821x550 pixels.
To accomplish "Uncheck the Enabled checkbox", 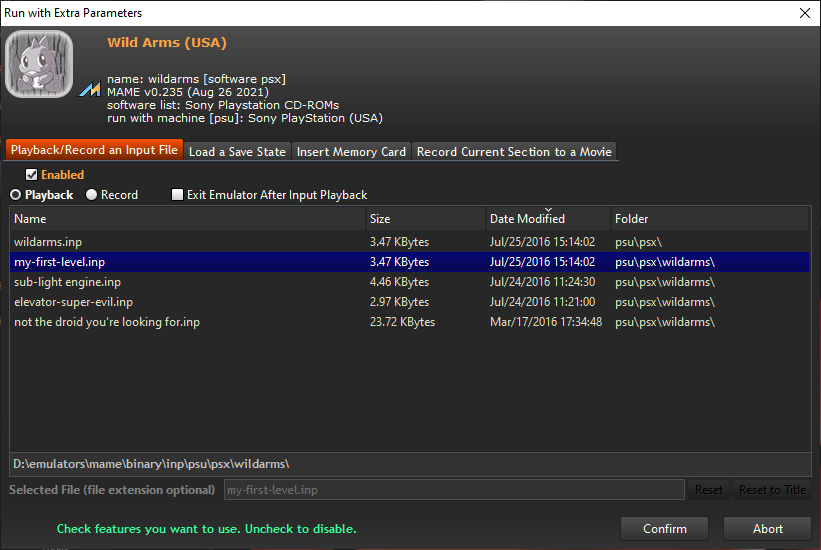I will [31, 175].
